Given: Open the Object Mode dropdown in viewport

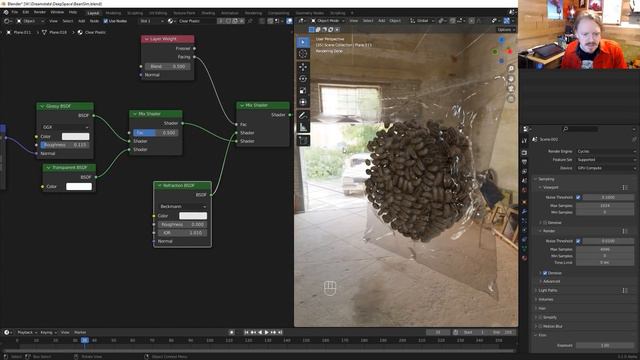Looking at the screenshot, I should pos(328,20).
